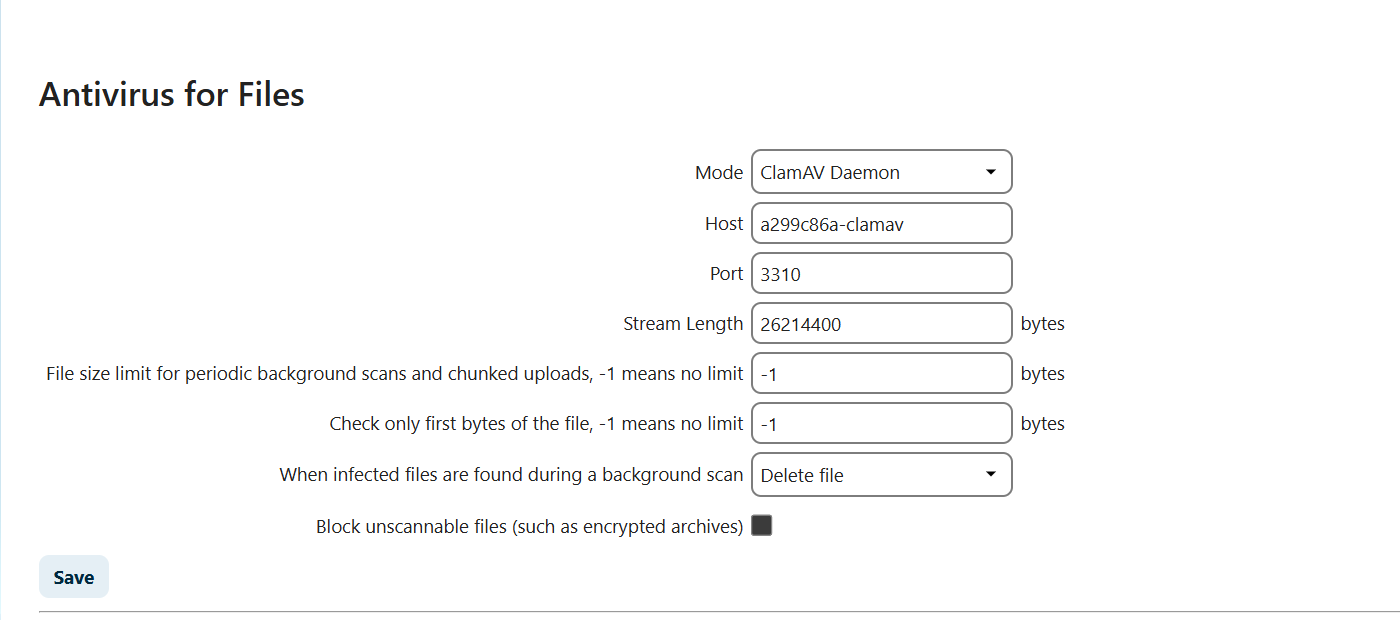Click the 'Antivirus for Files' heading
Screen dimensions: 1400x620
[x=171, y=95]
